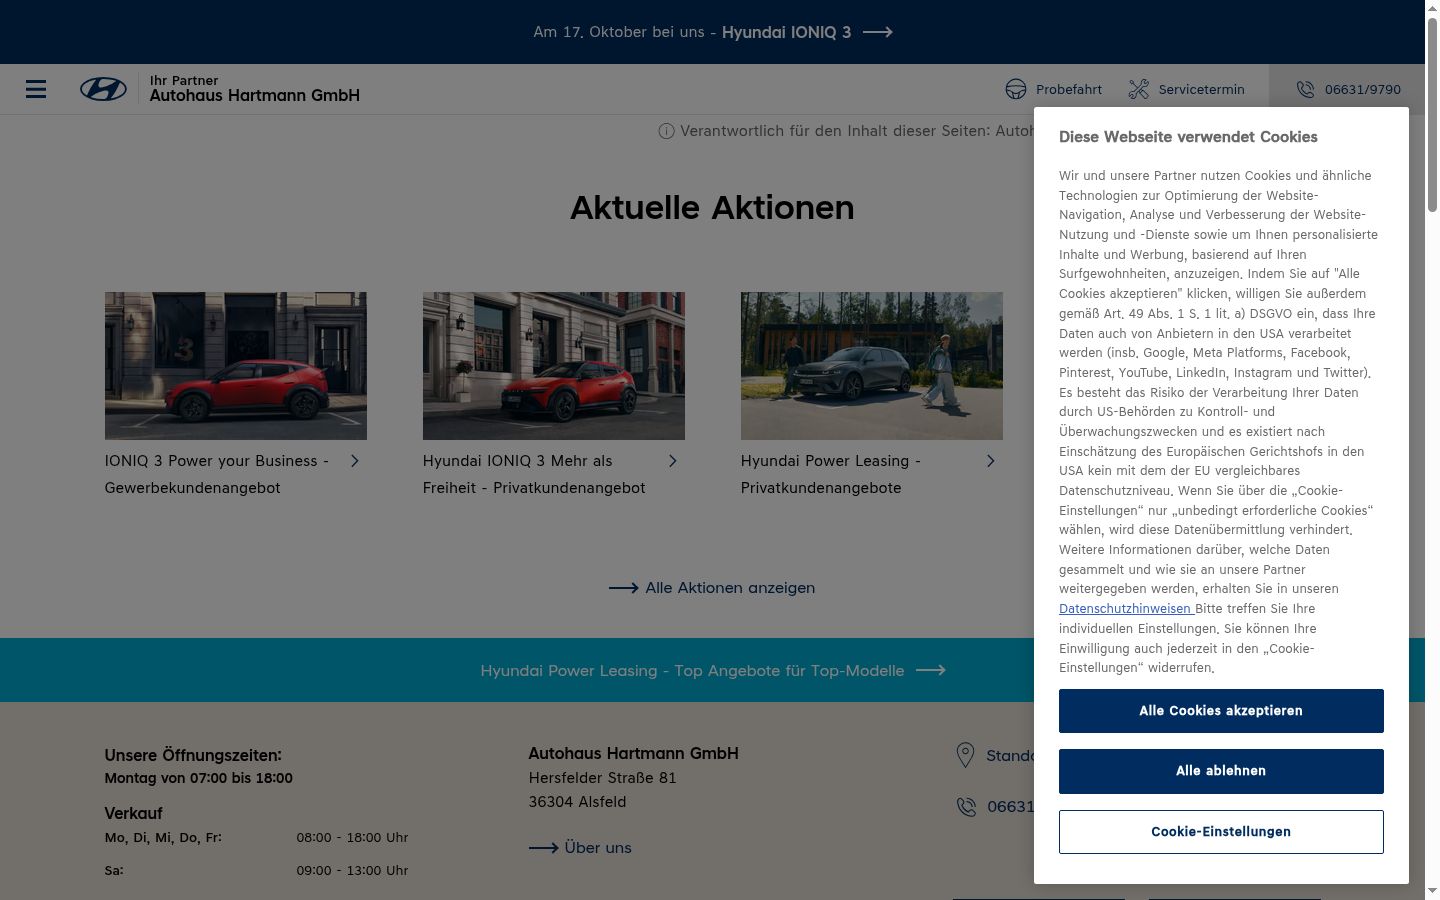Image resolution: width=1440 pixels, height=900 pixels.
Task: Click arrow beside Alle Aktionen anzeigen
Action: [x=623, y=588]
